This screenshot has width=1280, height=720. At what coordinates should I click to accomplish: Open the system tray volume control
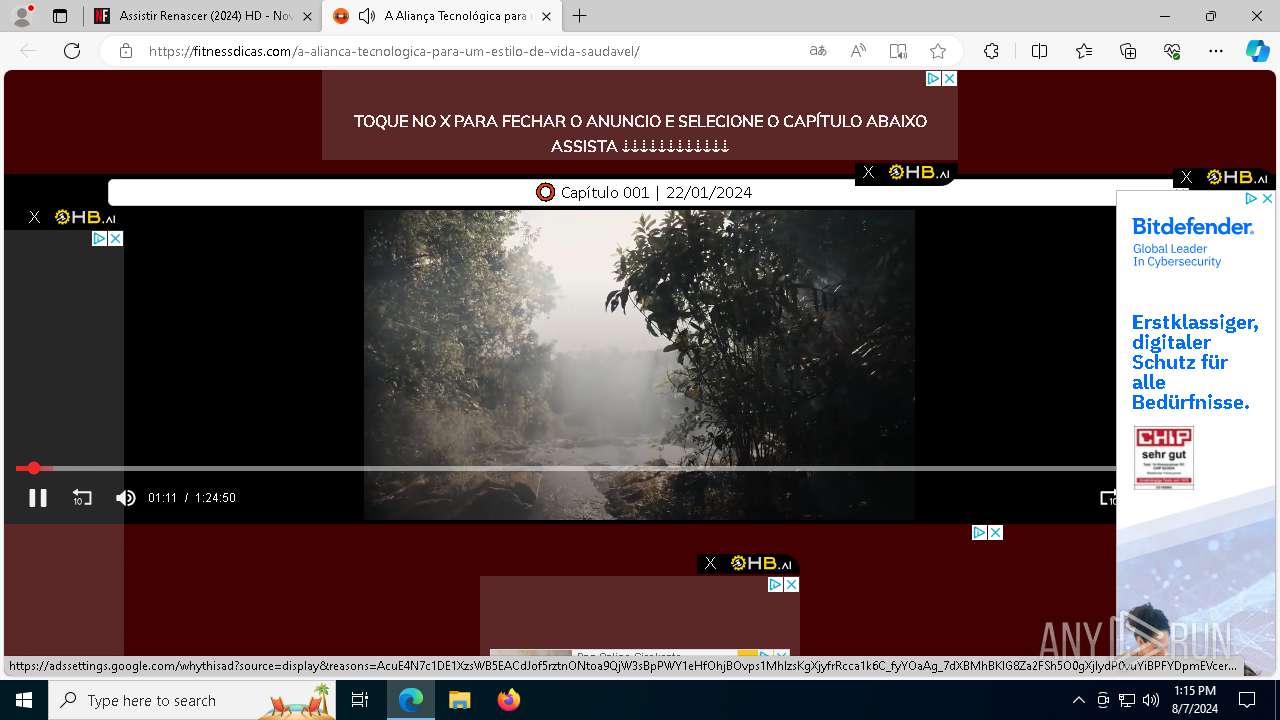click(1151, 700)
